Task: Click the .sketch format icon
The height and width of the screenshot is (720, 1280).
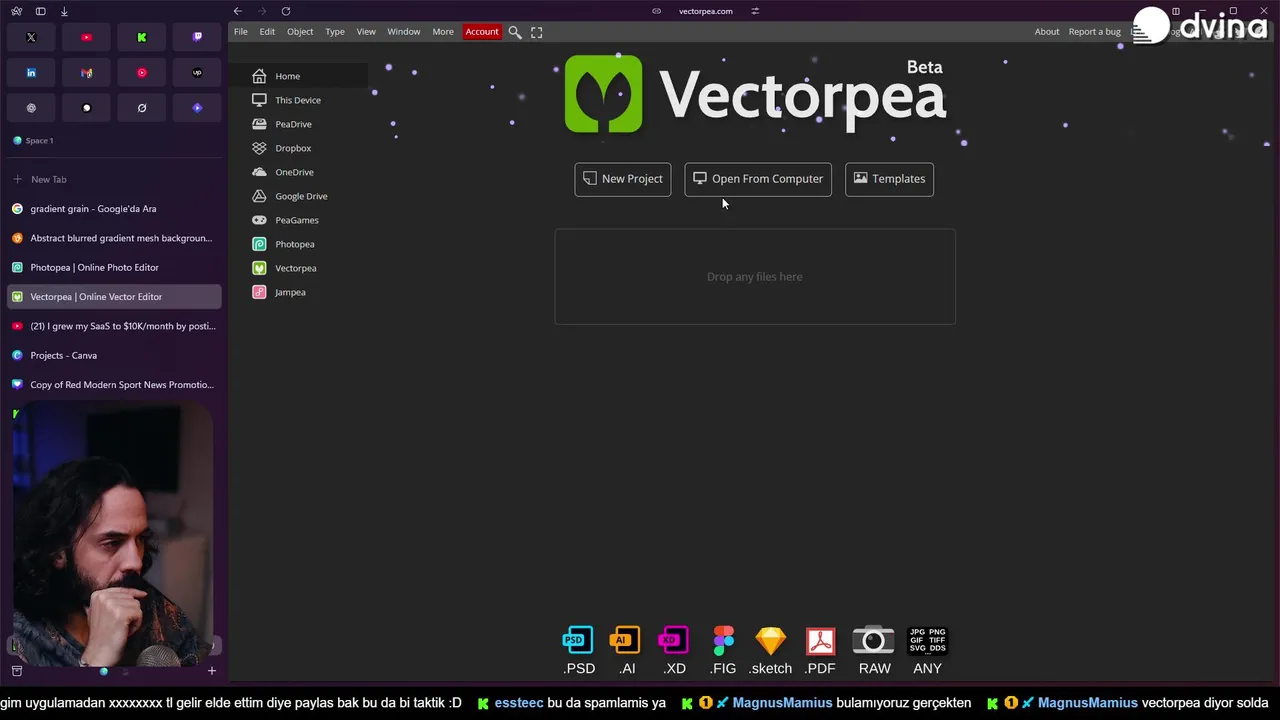Action: [x=771, y=650]
